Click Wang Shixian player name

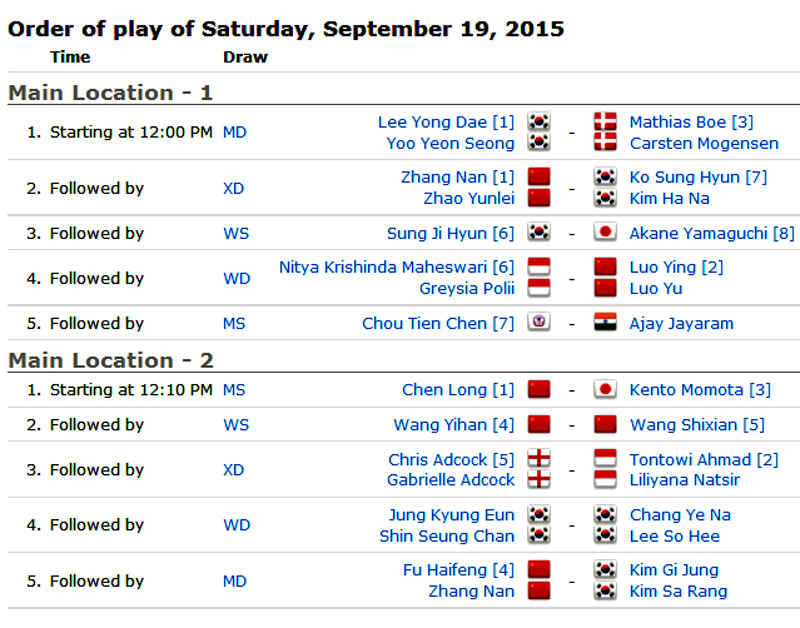pyautogui.click(x=697, y=425)
